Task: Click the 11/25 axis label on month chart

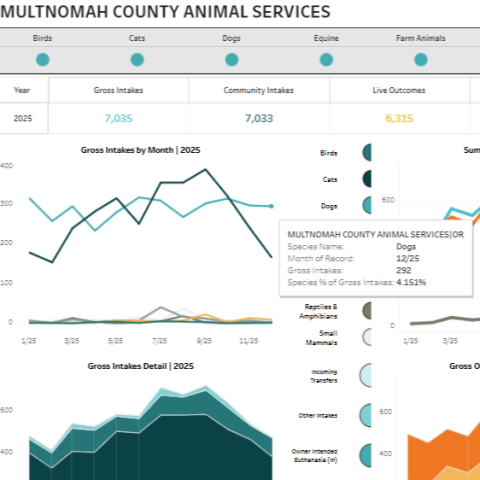Action: [249, 341]
